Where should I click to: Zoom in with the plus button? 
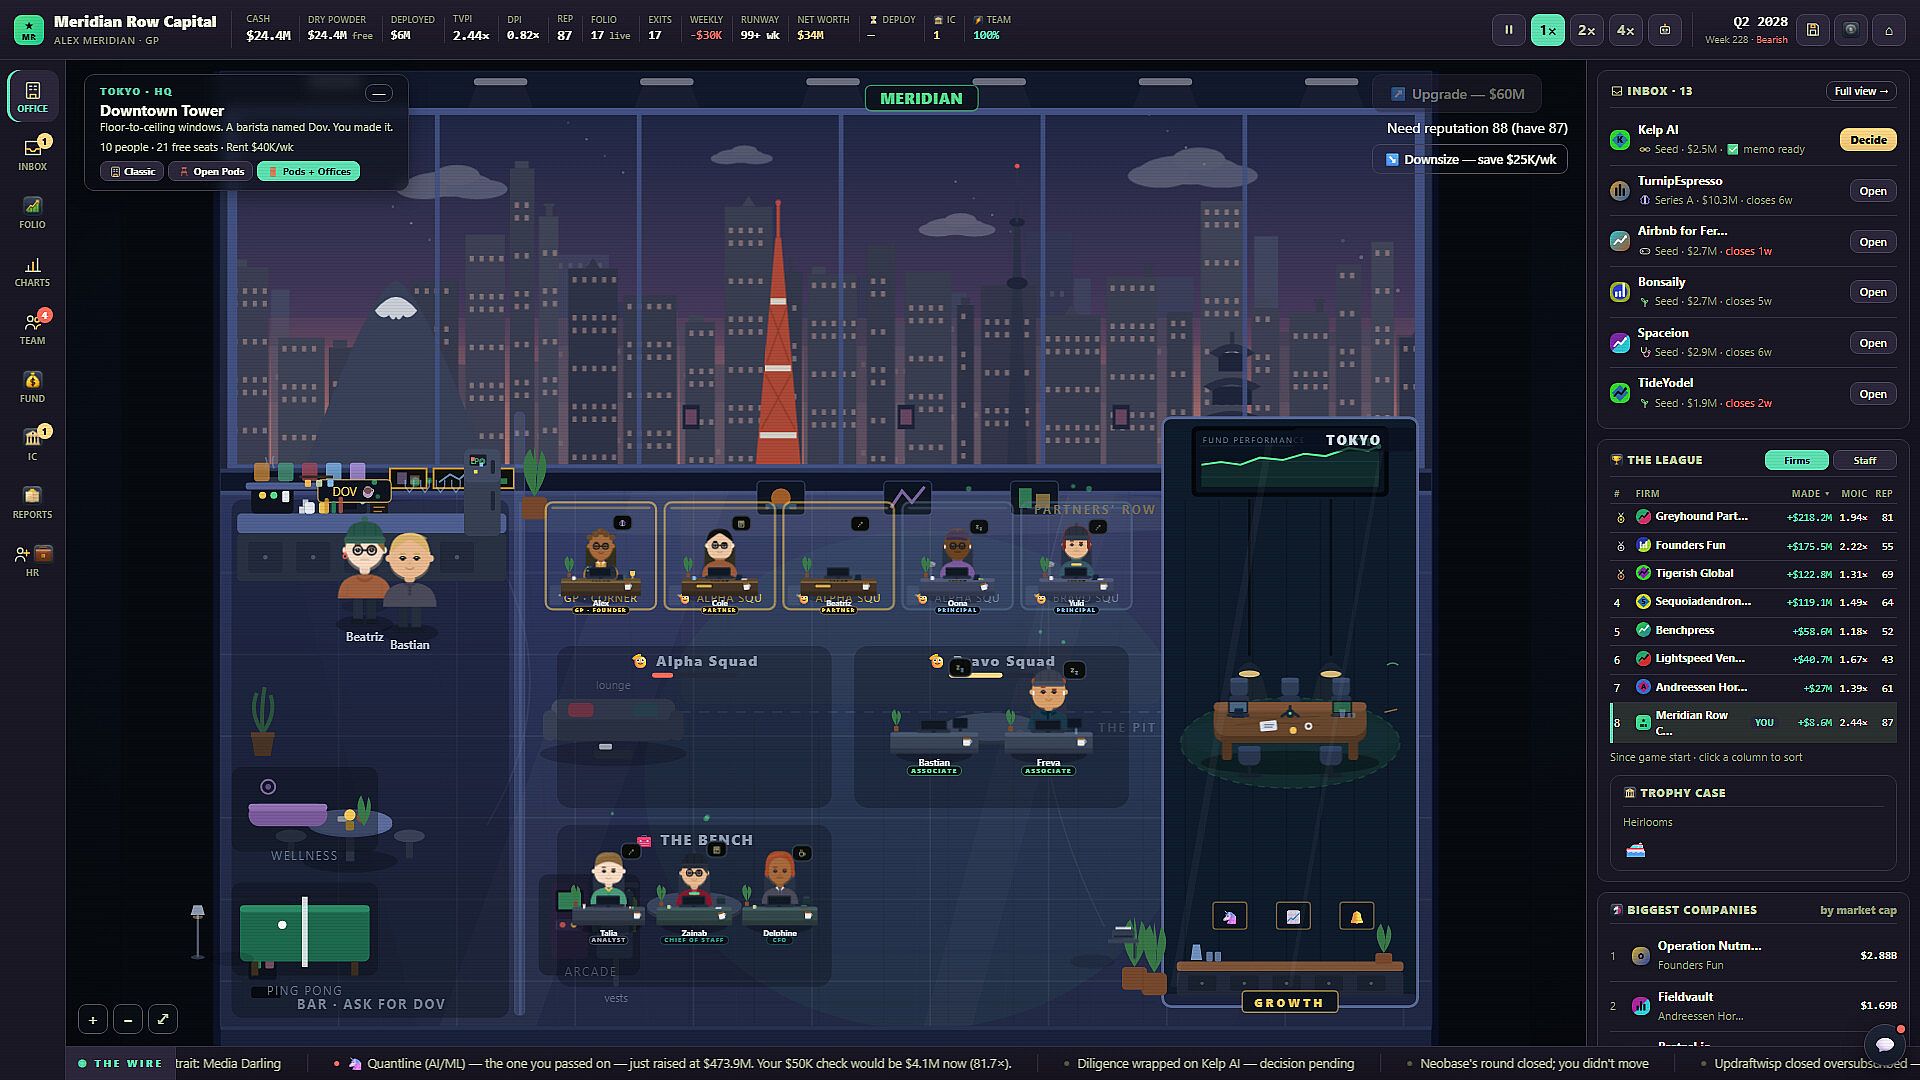92,1020
